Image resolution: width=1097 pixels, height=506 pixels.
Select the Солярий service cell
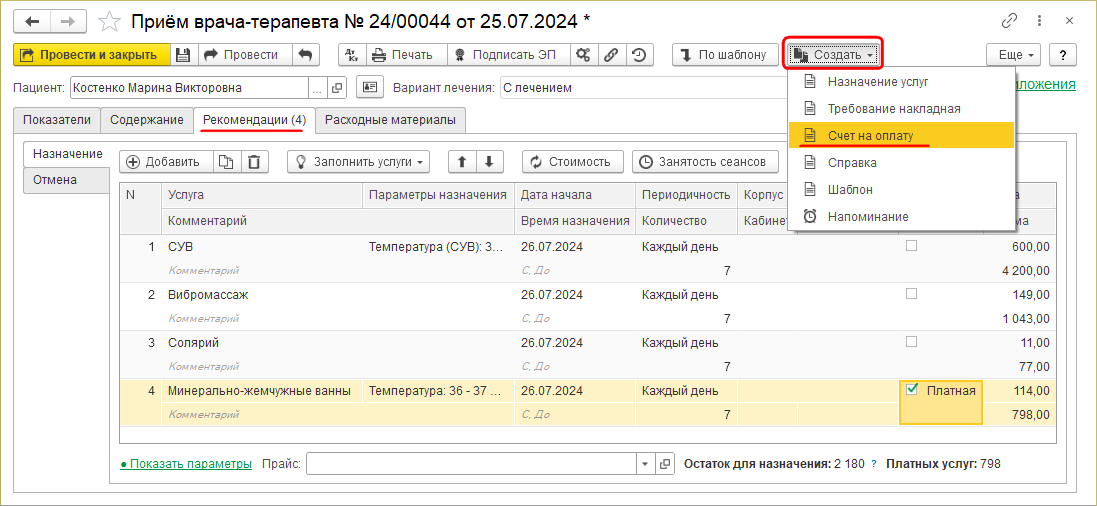262,343
